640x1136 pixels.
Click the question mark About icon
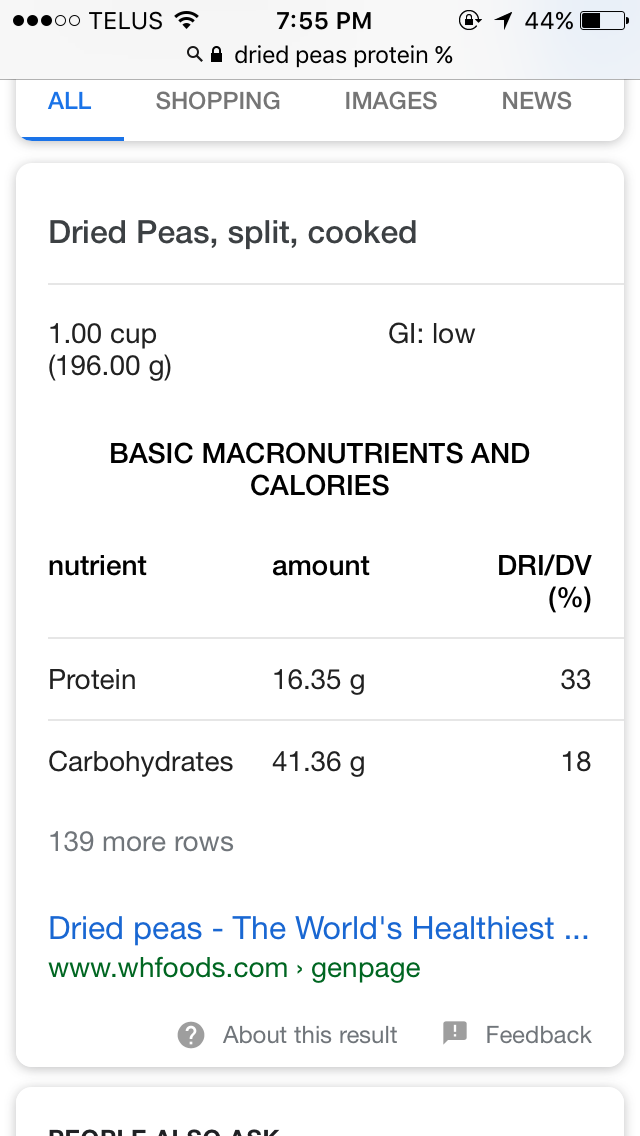coord(191,1034)
